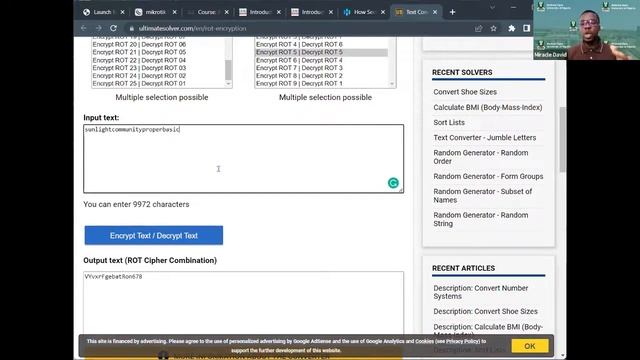Open Random Generator - Random Order link

point(481,157)
